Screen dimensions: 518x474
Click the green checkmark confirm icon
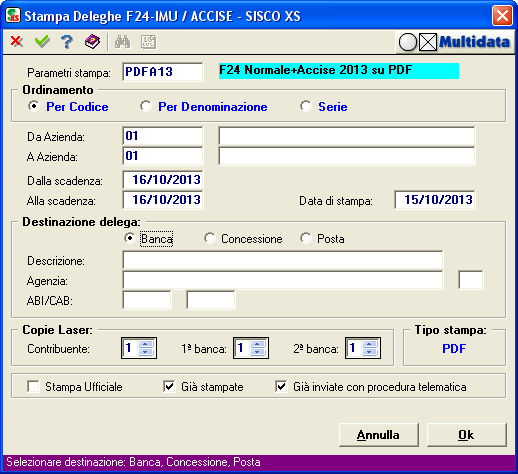click(x=42, y=42)
